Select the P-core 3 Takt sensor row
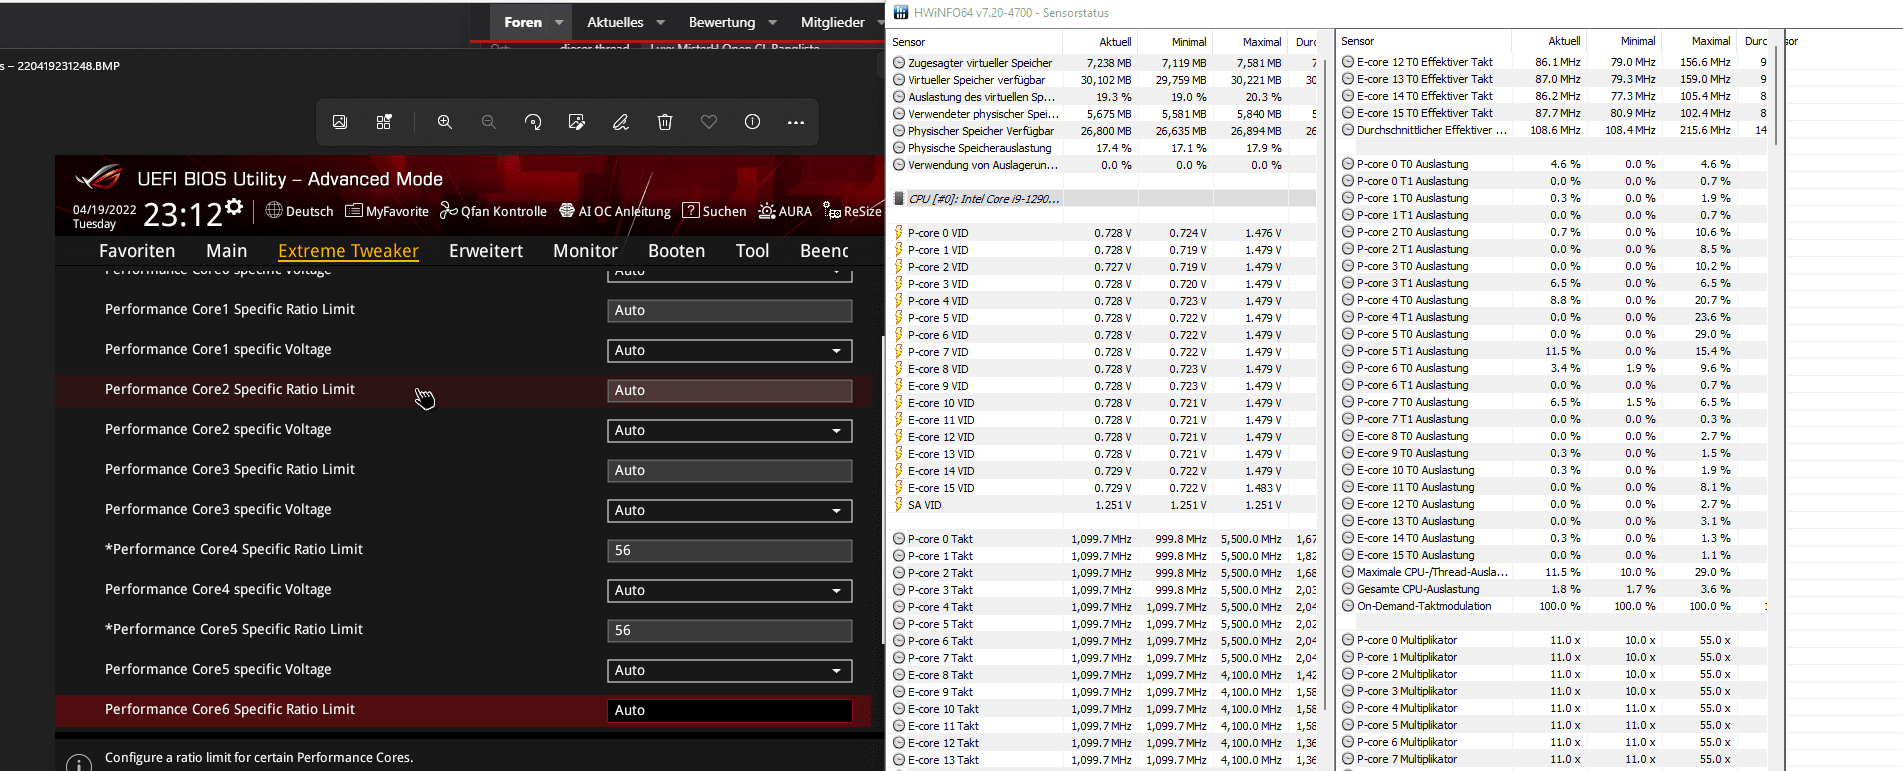1903x771 pixels. [x=1103, y=590]
